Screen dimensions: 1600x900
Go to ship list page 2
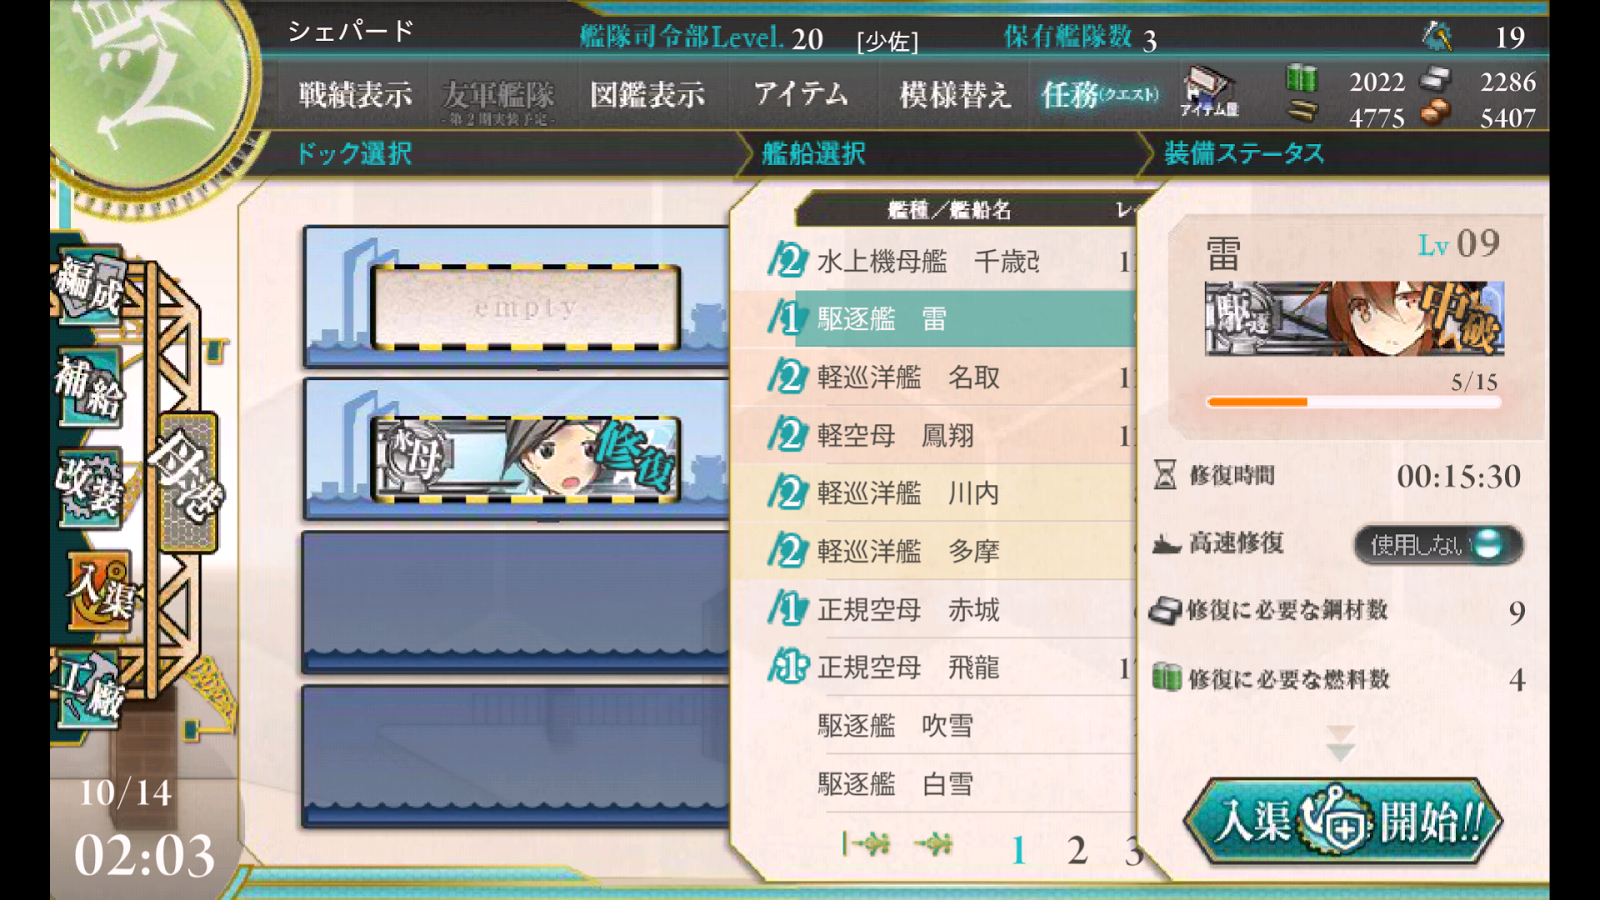[x=1076, y=851]
